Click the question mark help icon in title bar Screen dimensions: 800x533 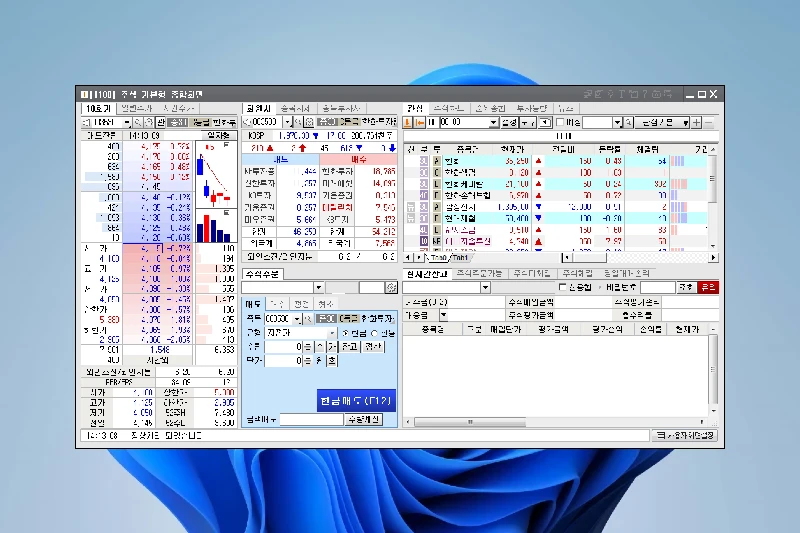tap(644, 94)
